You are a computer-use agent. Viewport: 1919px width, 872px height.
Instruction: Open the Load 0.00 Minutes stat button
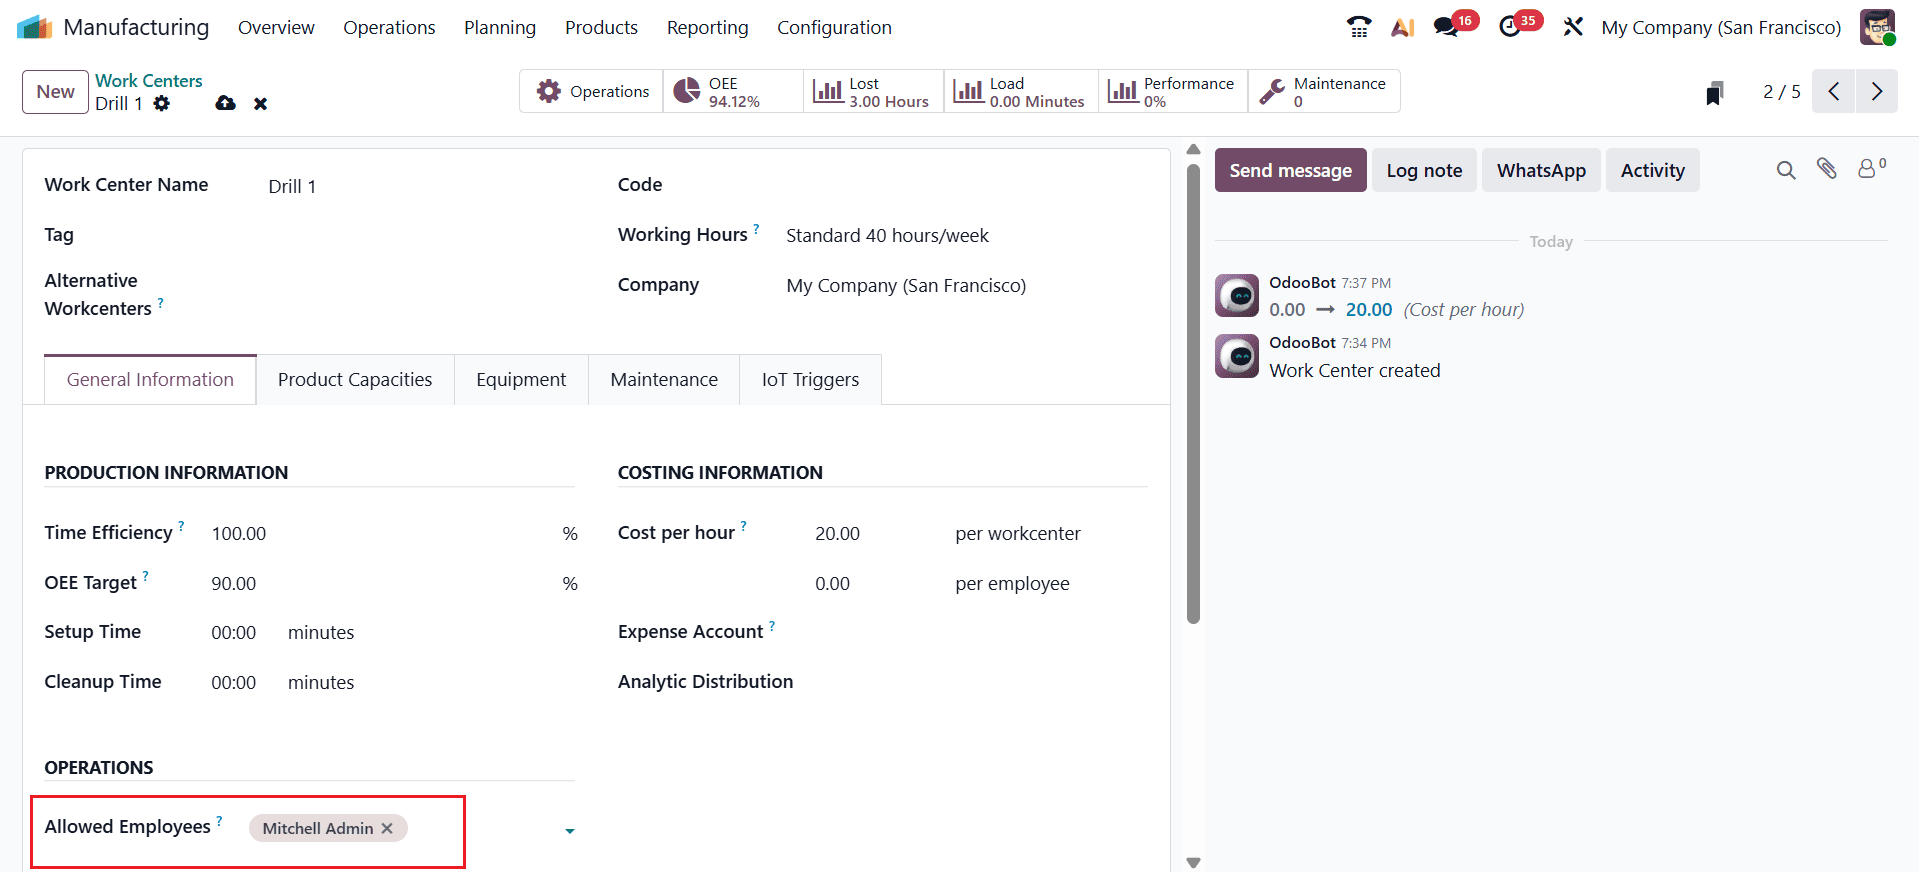click(1021, 91)
